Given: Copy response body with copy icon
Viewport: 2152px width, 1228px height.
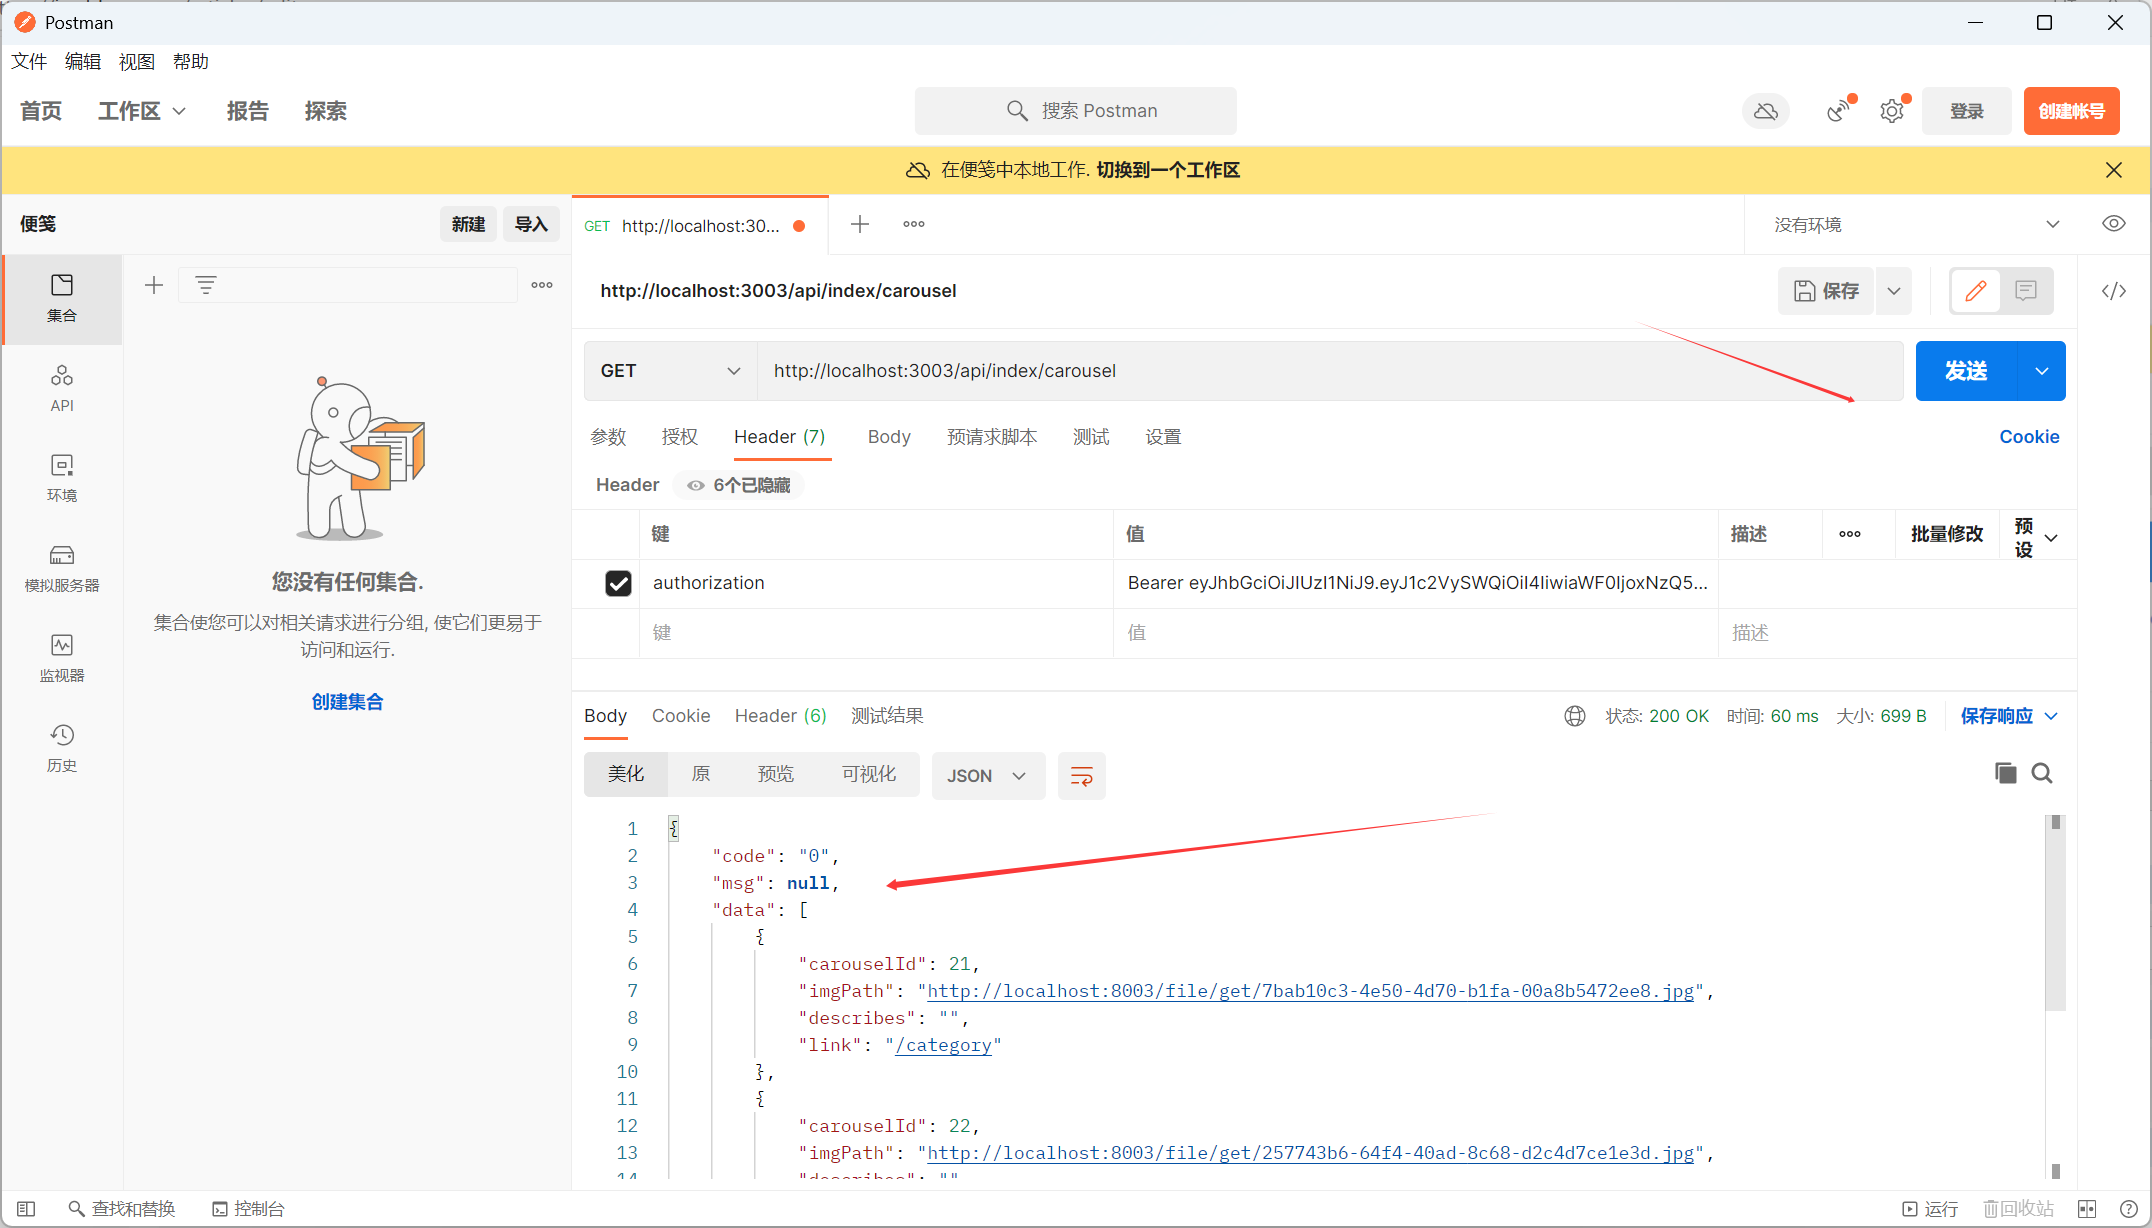Looking at the screenshot, I should pos(2005,773).
